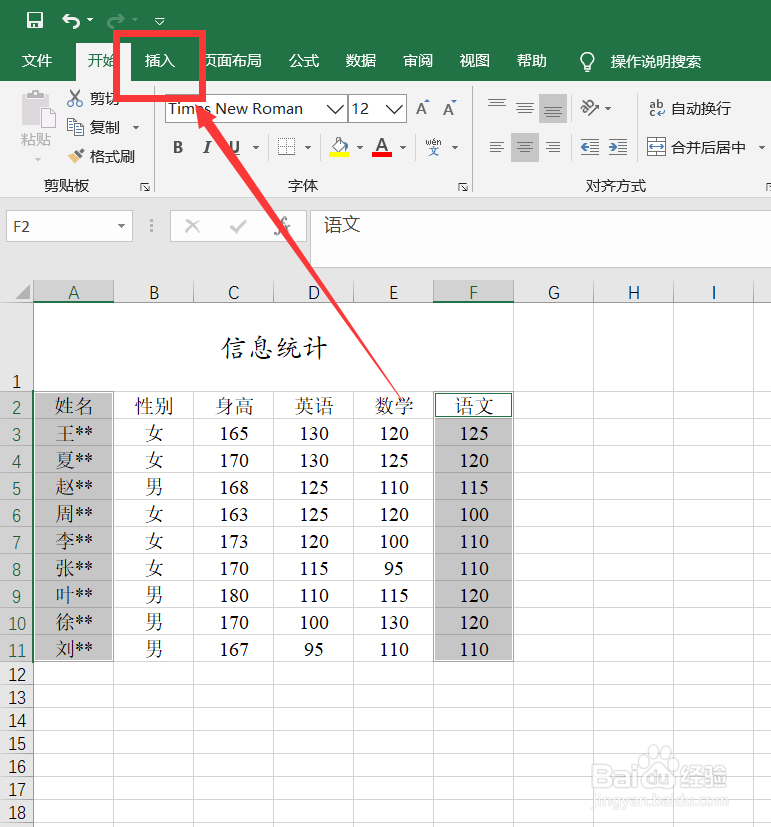Open Customize Quick Access Toolbar arrow
The image size is (771, 827).
coord(160,21)
